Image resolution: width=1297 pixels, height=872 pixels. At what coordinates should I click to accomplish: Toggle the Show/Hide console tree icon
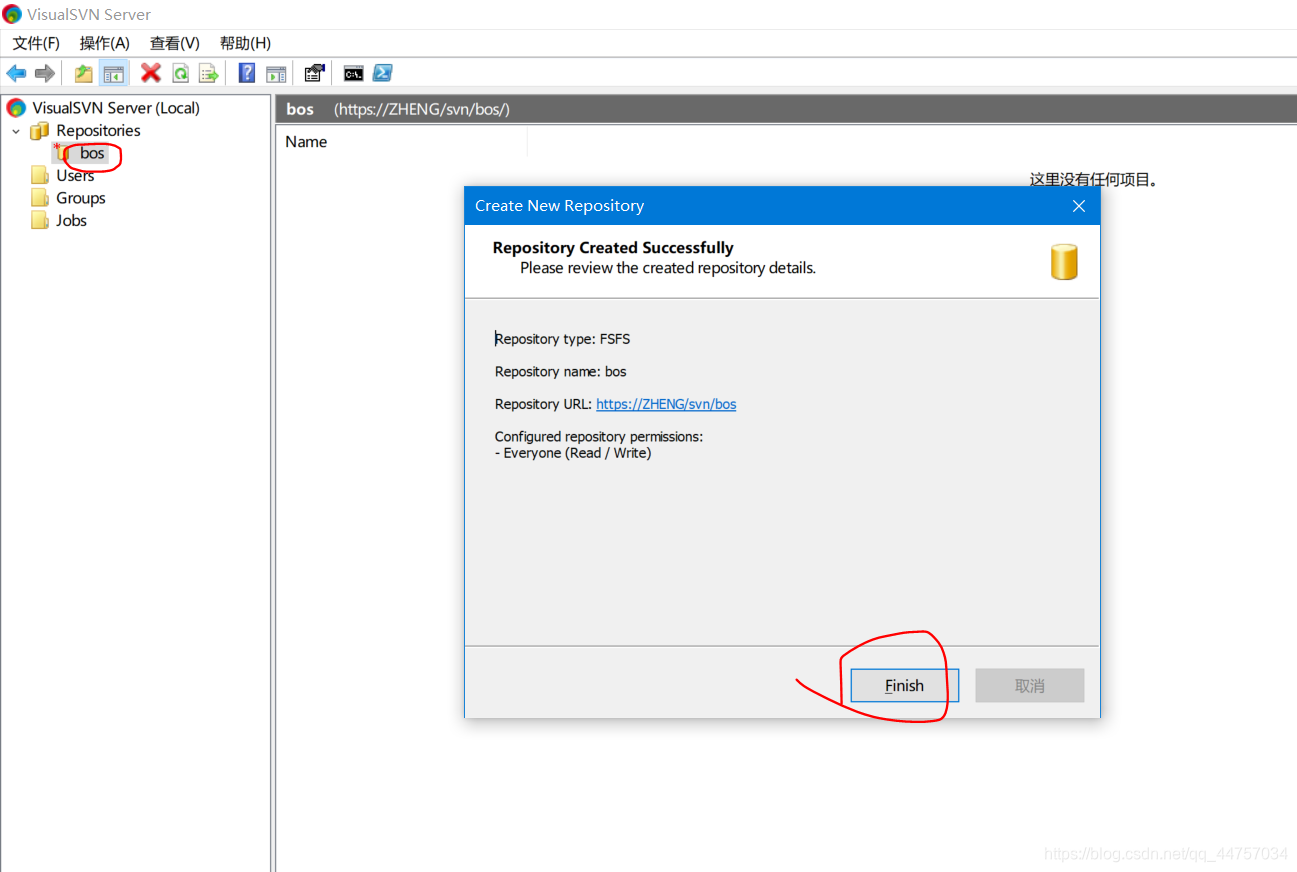coord(114,73)
